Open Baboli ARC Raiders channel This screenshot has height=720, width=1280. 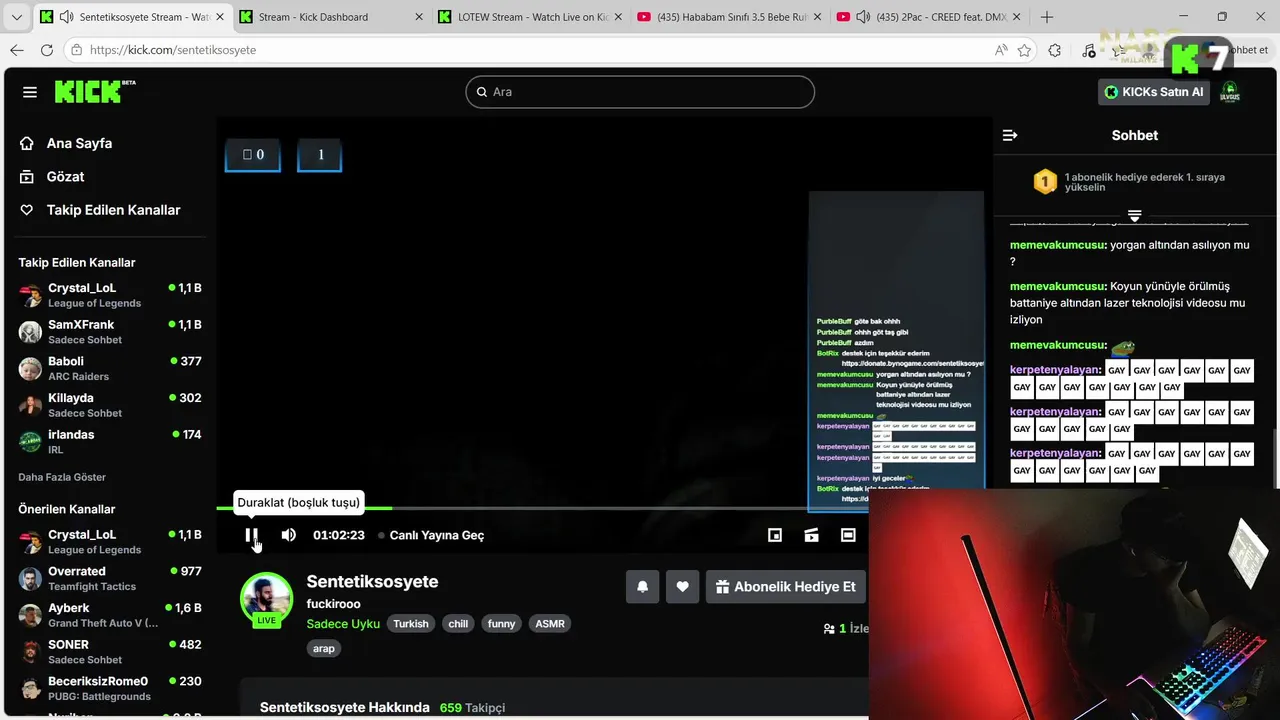tap(110, 368)
